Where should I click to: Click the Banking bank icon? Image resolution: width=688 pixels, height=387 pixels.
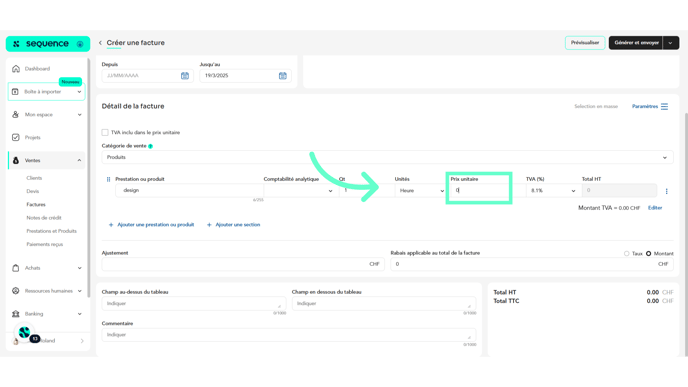pyautogui.click(x=16, y=314)
